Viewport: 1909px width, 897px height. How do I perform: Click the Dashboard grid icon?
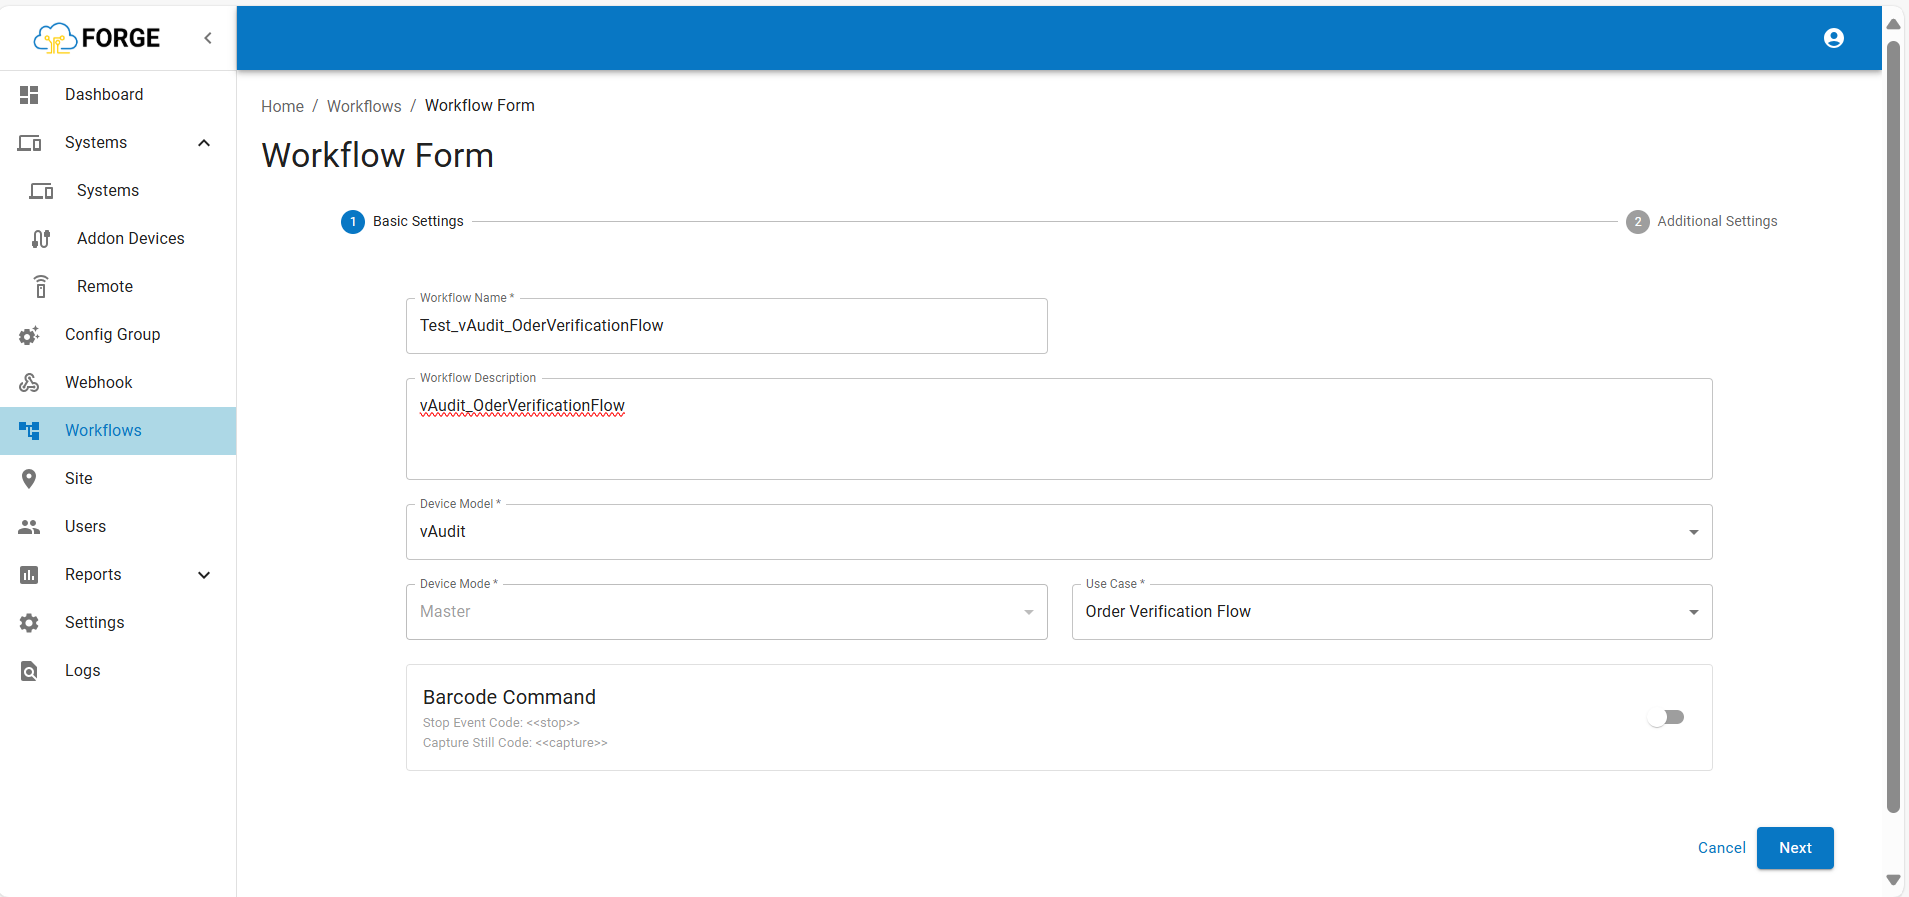[29, 95]
